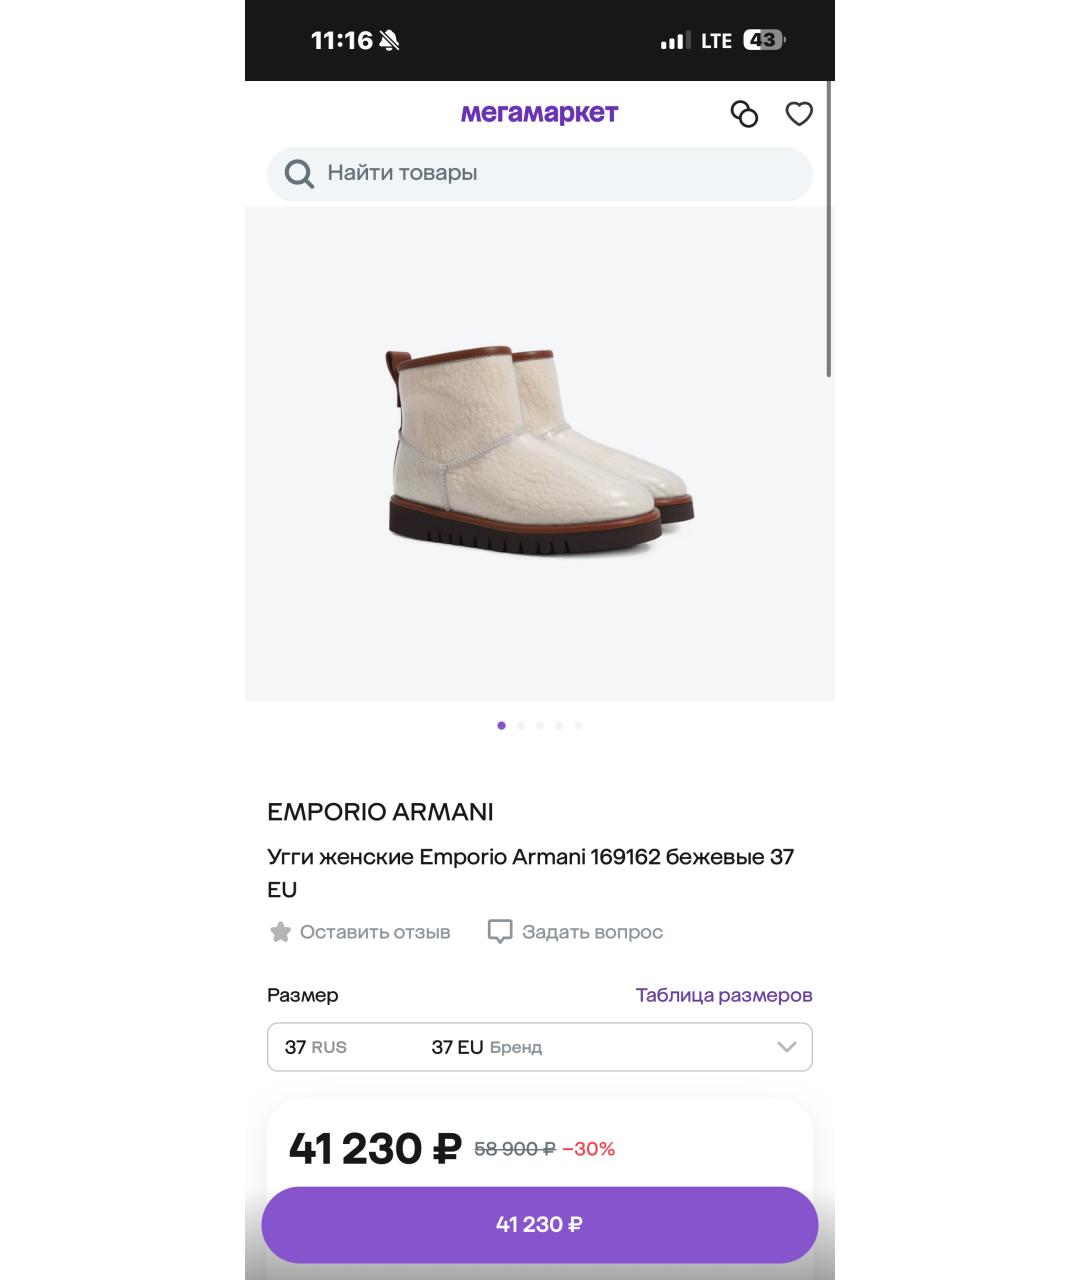Open the 37 RUS size selector
Viewport: 1080px width, 1280px height.
(316, 1047)
